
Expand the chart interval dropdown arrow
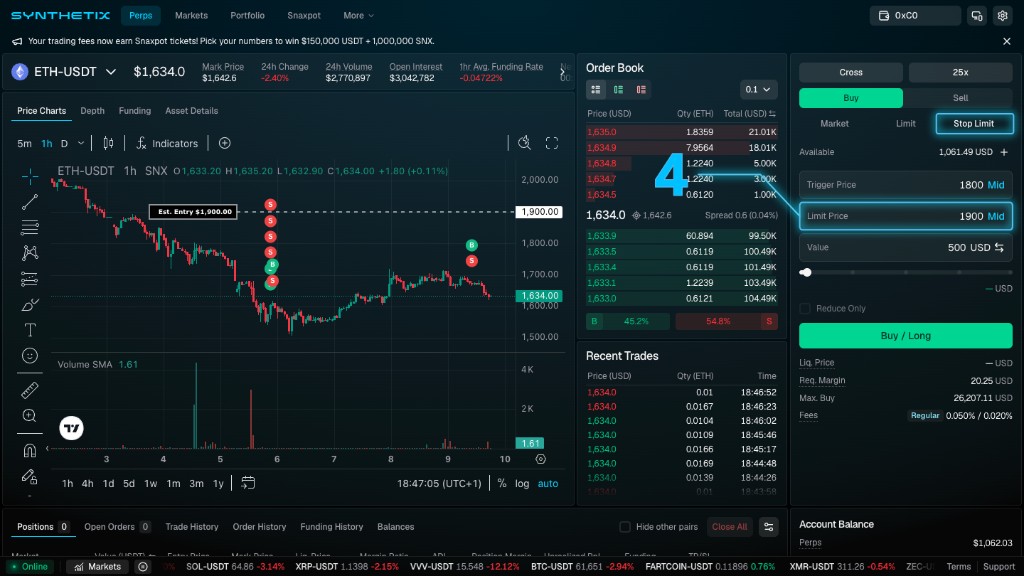click(x=81, y=143)
